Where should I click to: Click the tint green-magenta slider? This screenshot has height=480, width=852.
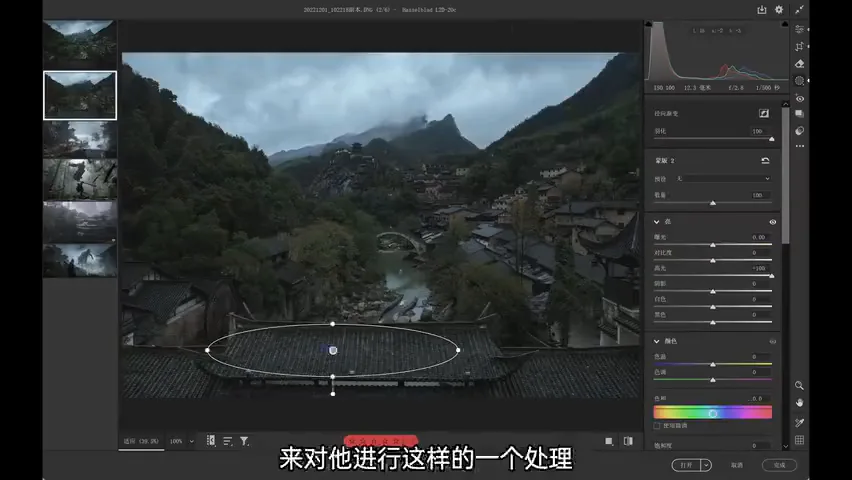tap(713, 379)
